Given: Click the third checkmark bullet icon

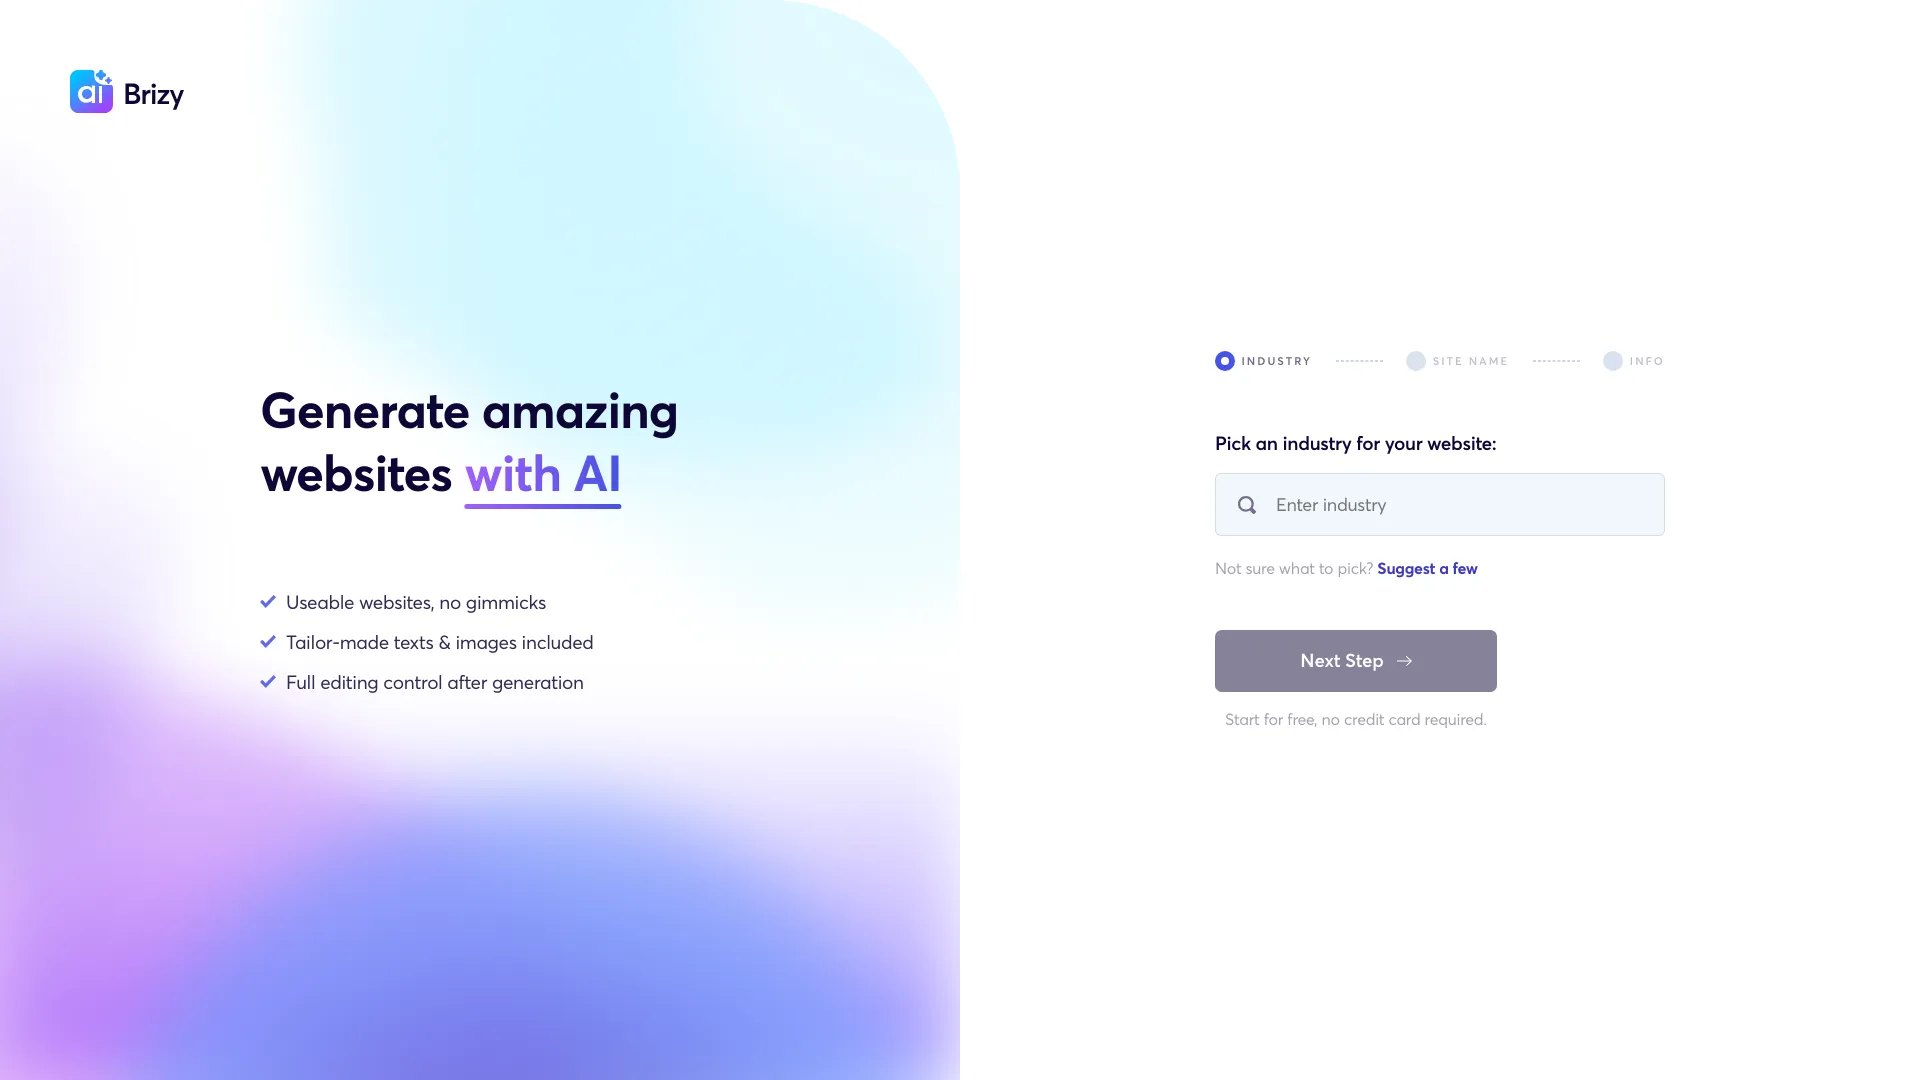Looking at the screenshot, I should click(268, 682).
